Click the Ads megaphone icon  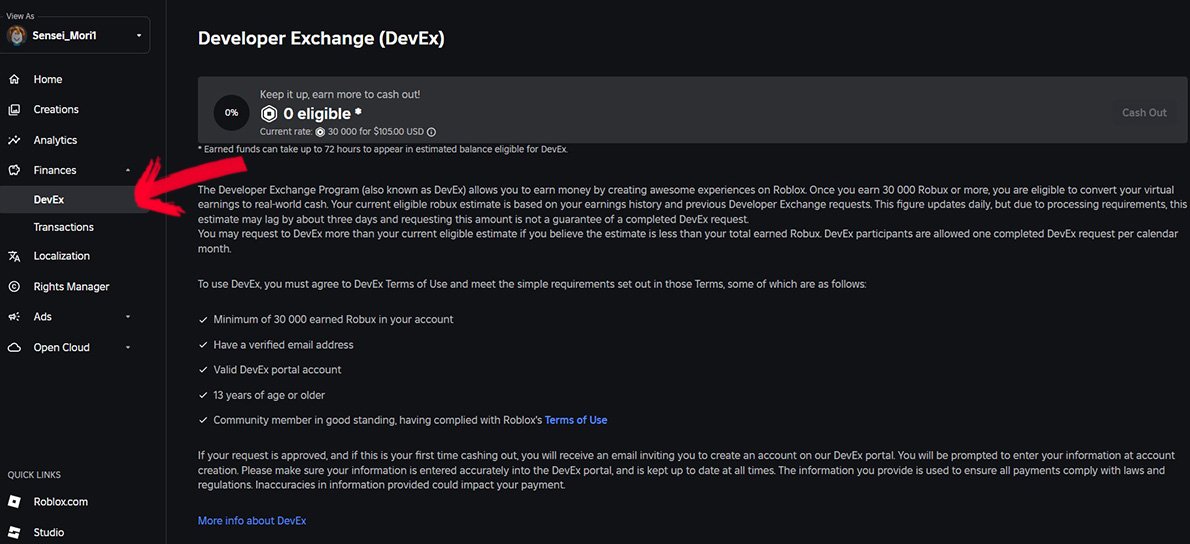(14, 317)
